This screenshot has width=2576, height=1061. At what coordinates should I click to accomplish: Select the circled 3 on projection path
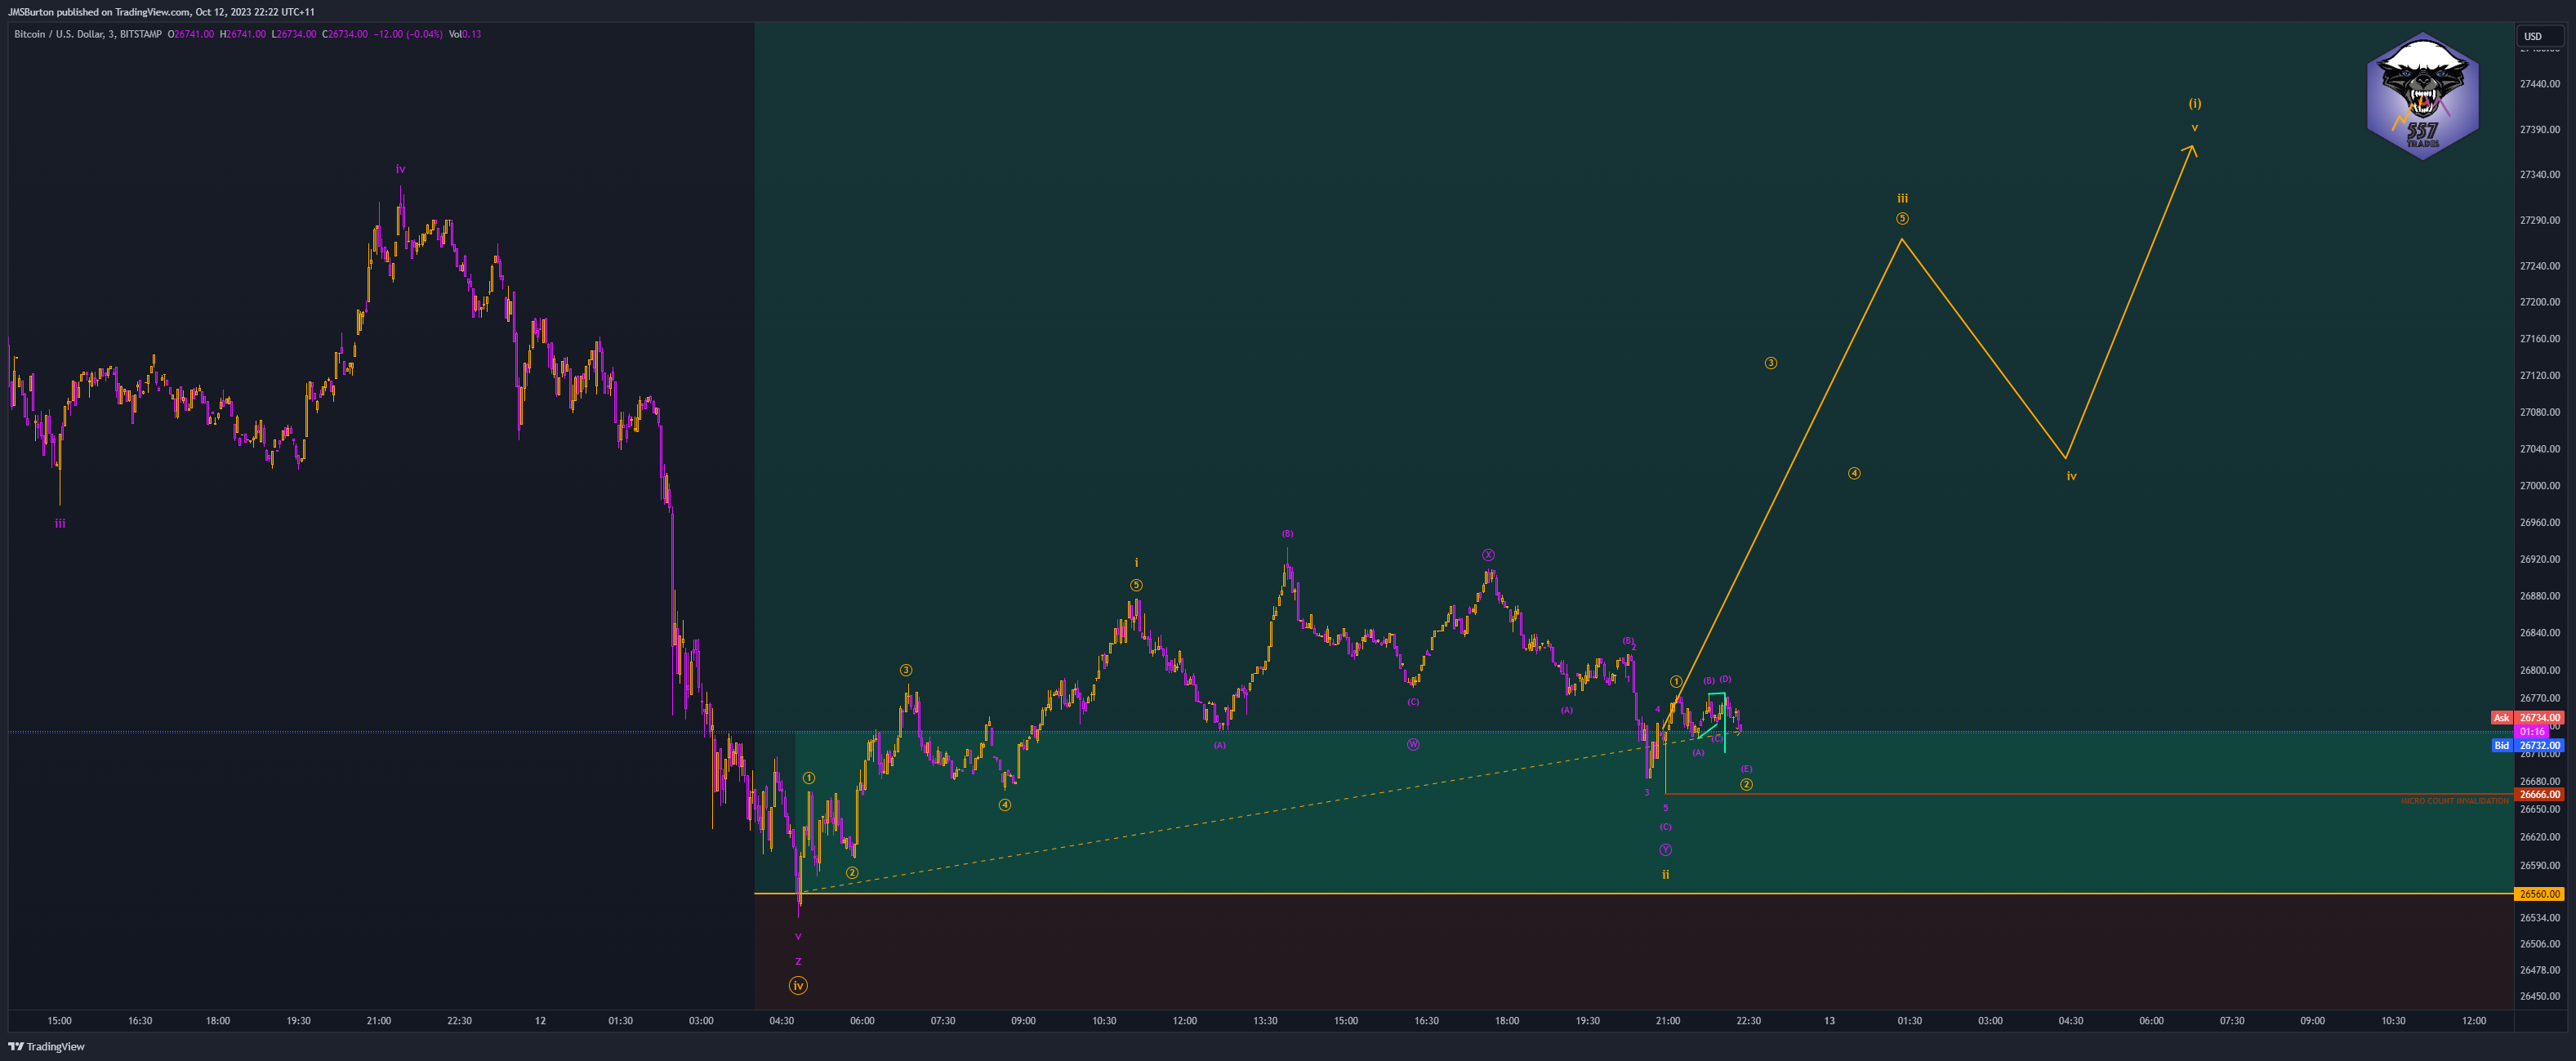[1770, 363]
